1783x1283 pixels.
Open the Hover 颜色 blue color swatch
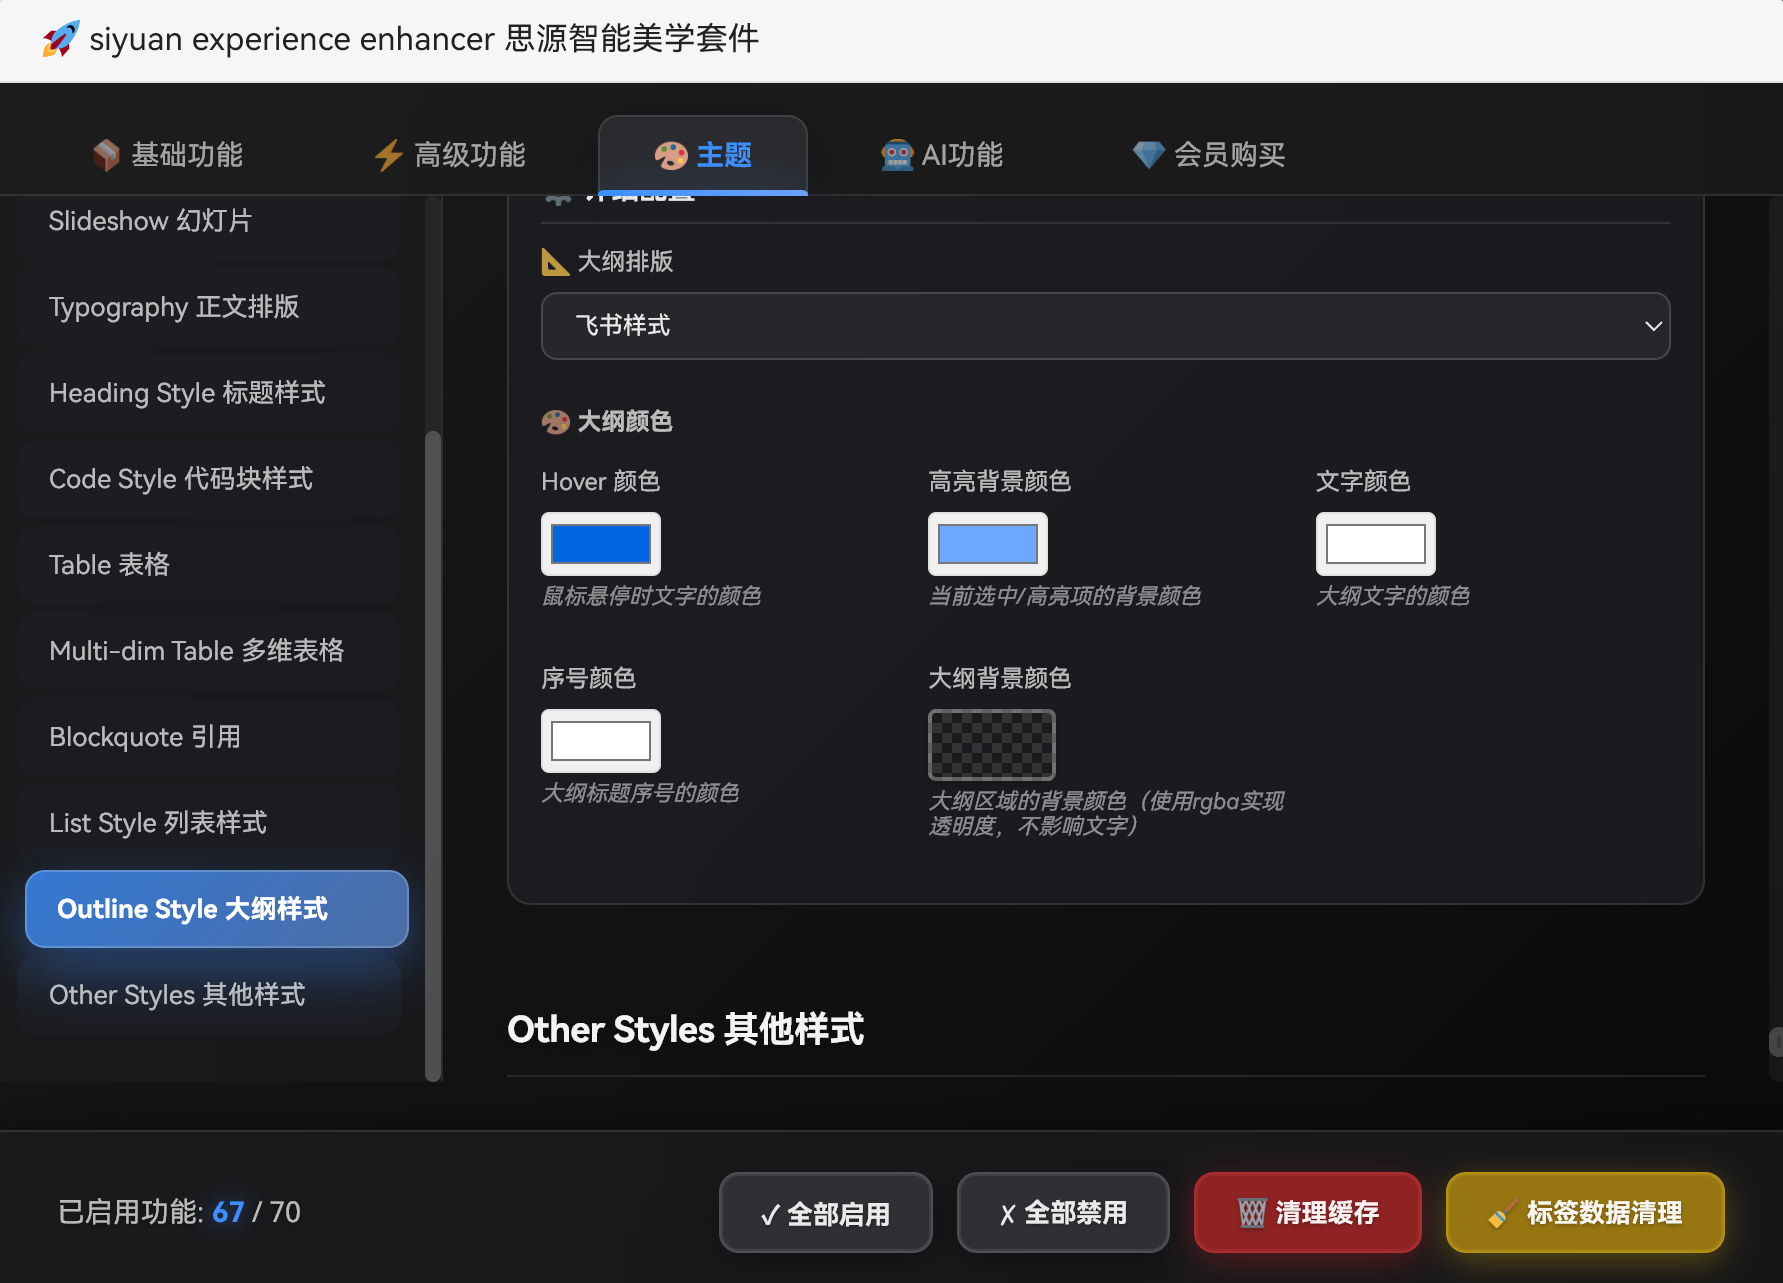coord(601,544)
